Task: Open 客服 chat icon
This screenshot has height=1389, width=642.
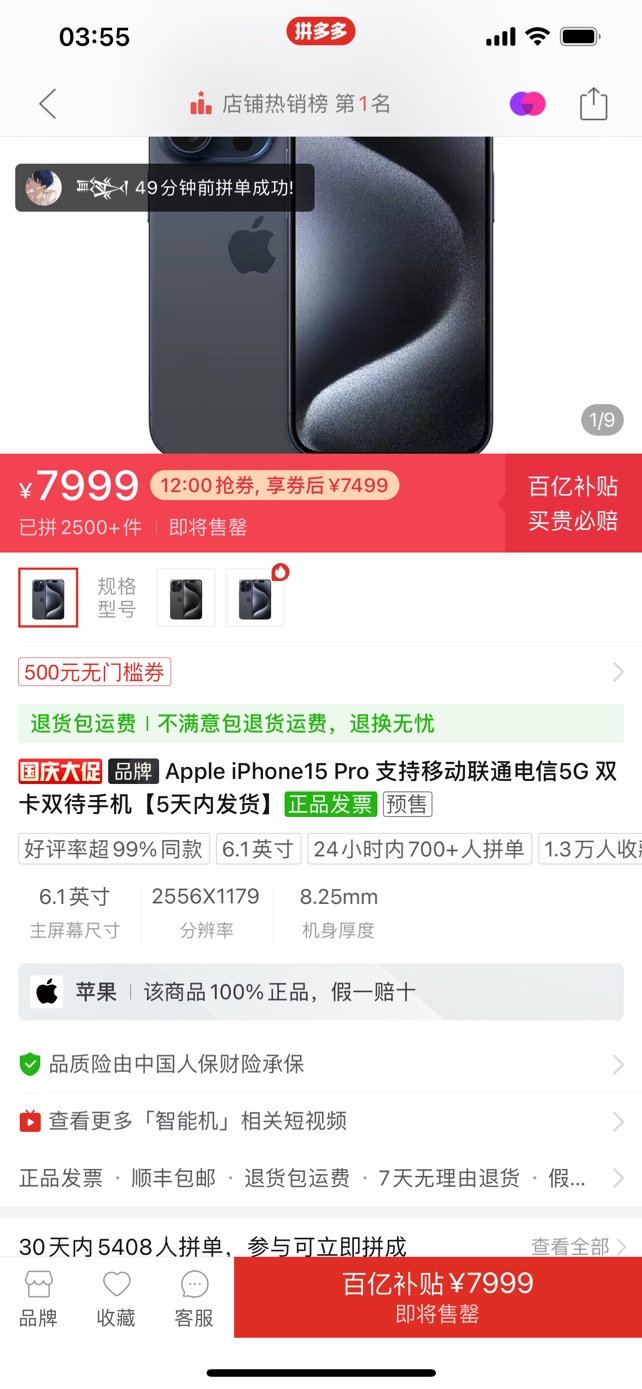Action: pyautogui.click(x=194, y=1298)
